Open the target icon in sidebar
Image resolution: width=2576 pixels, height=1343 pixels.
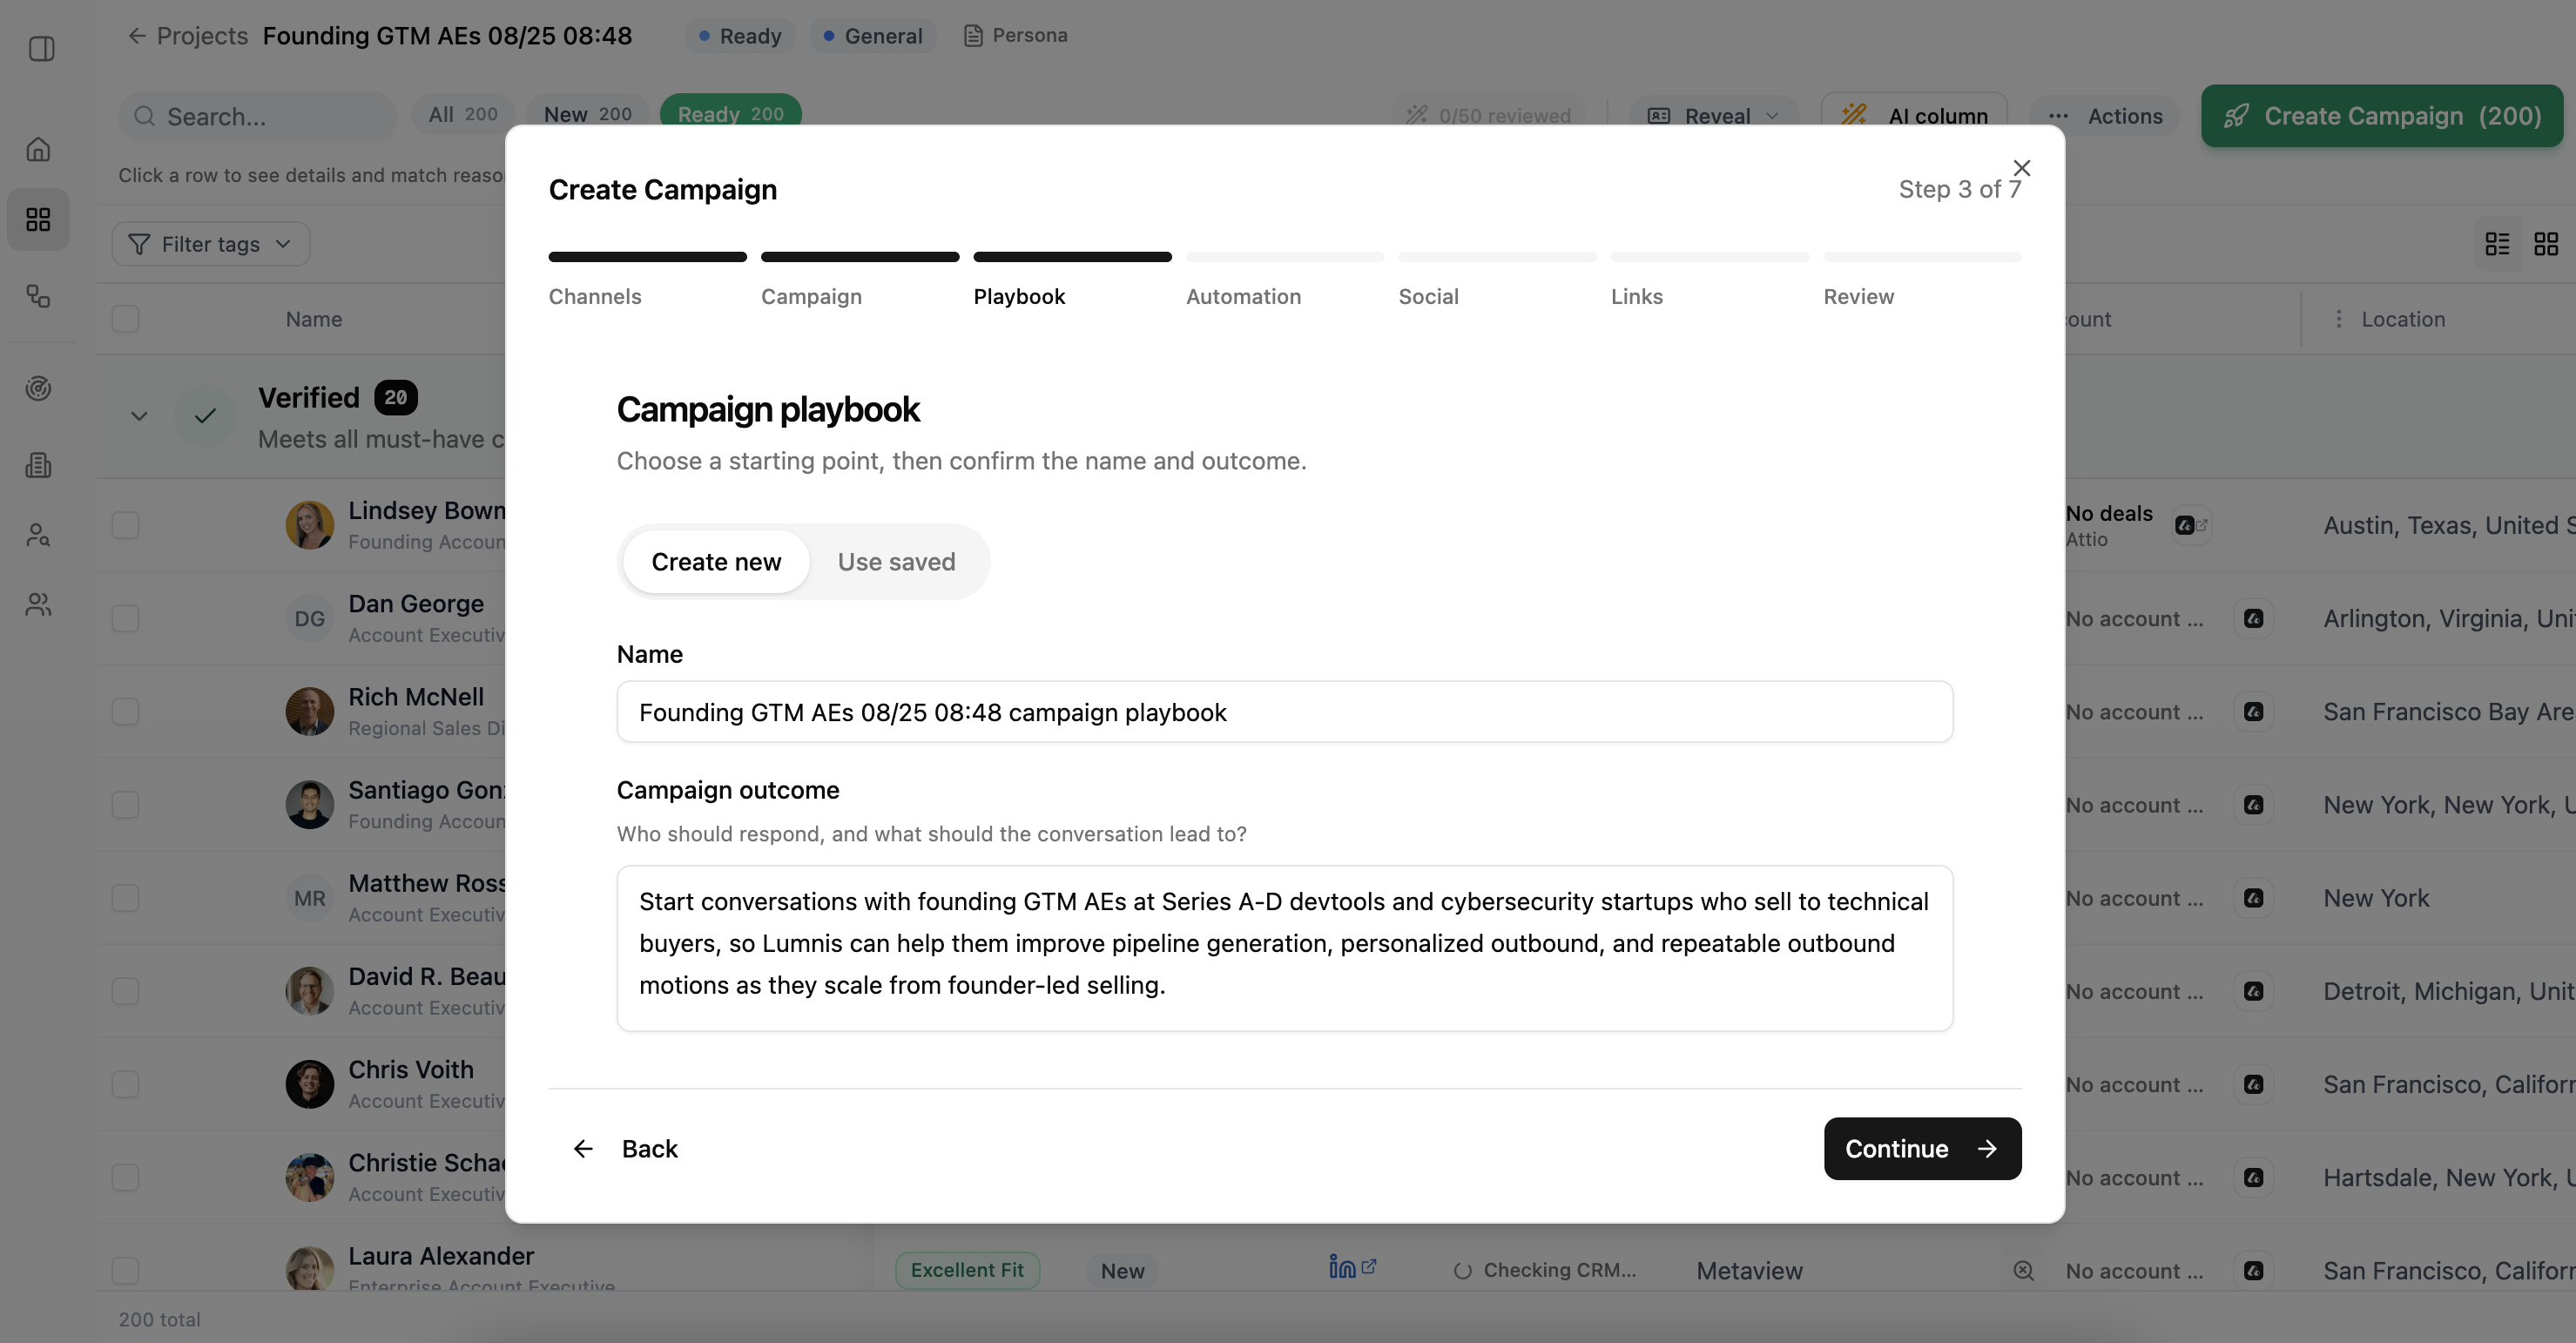coord(38,388)
